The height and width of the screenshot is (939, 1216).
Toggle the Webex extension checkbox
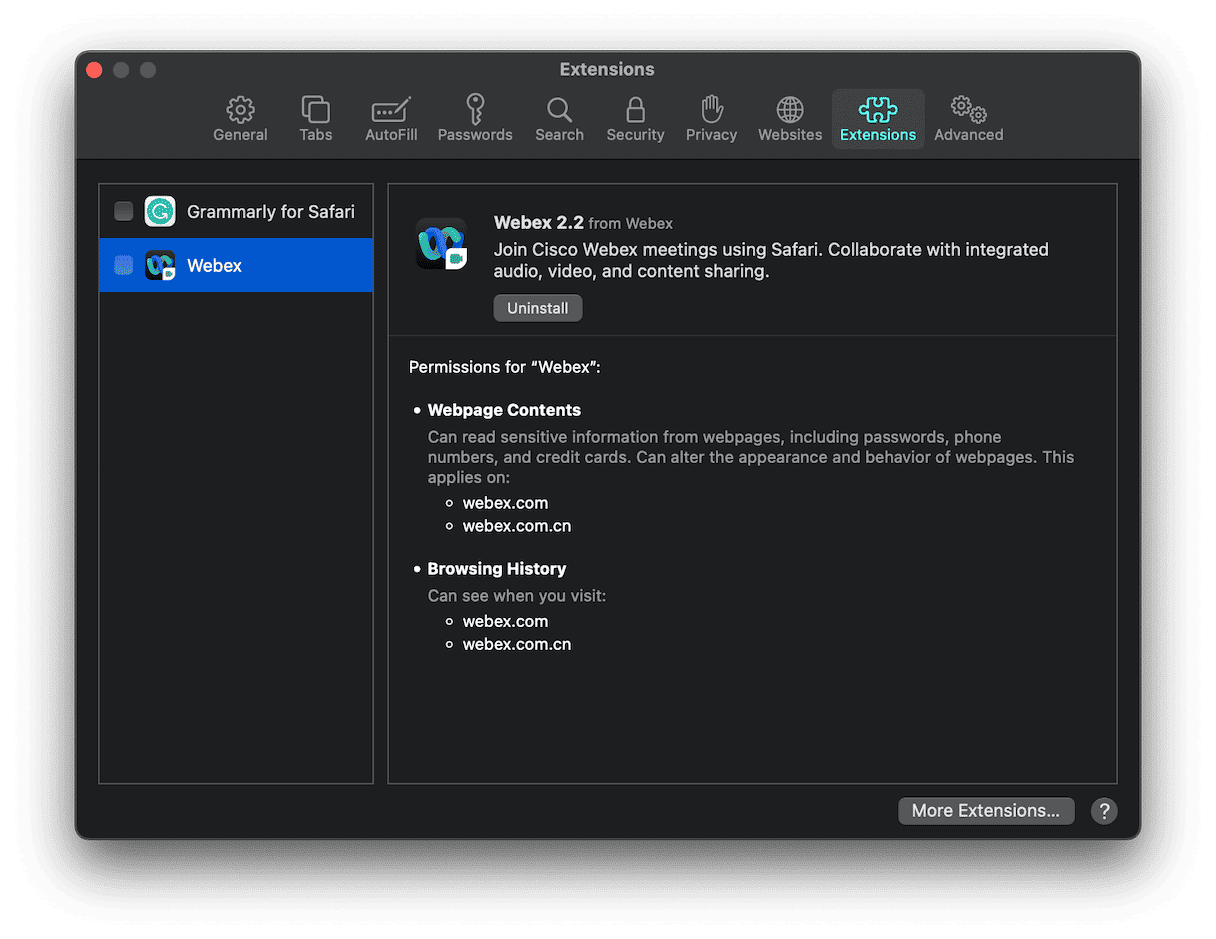[x=123, y=265]
